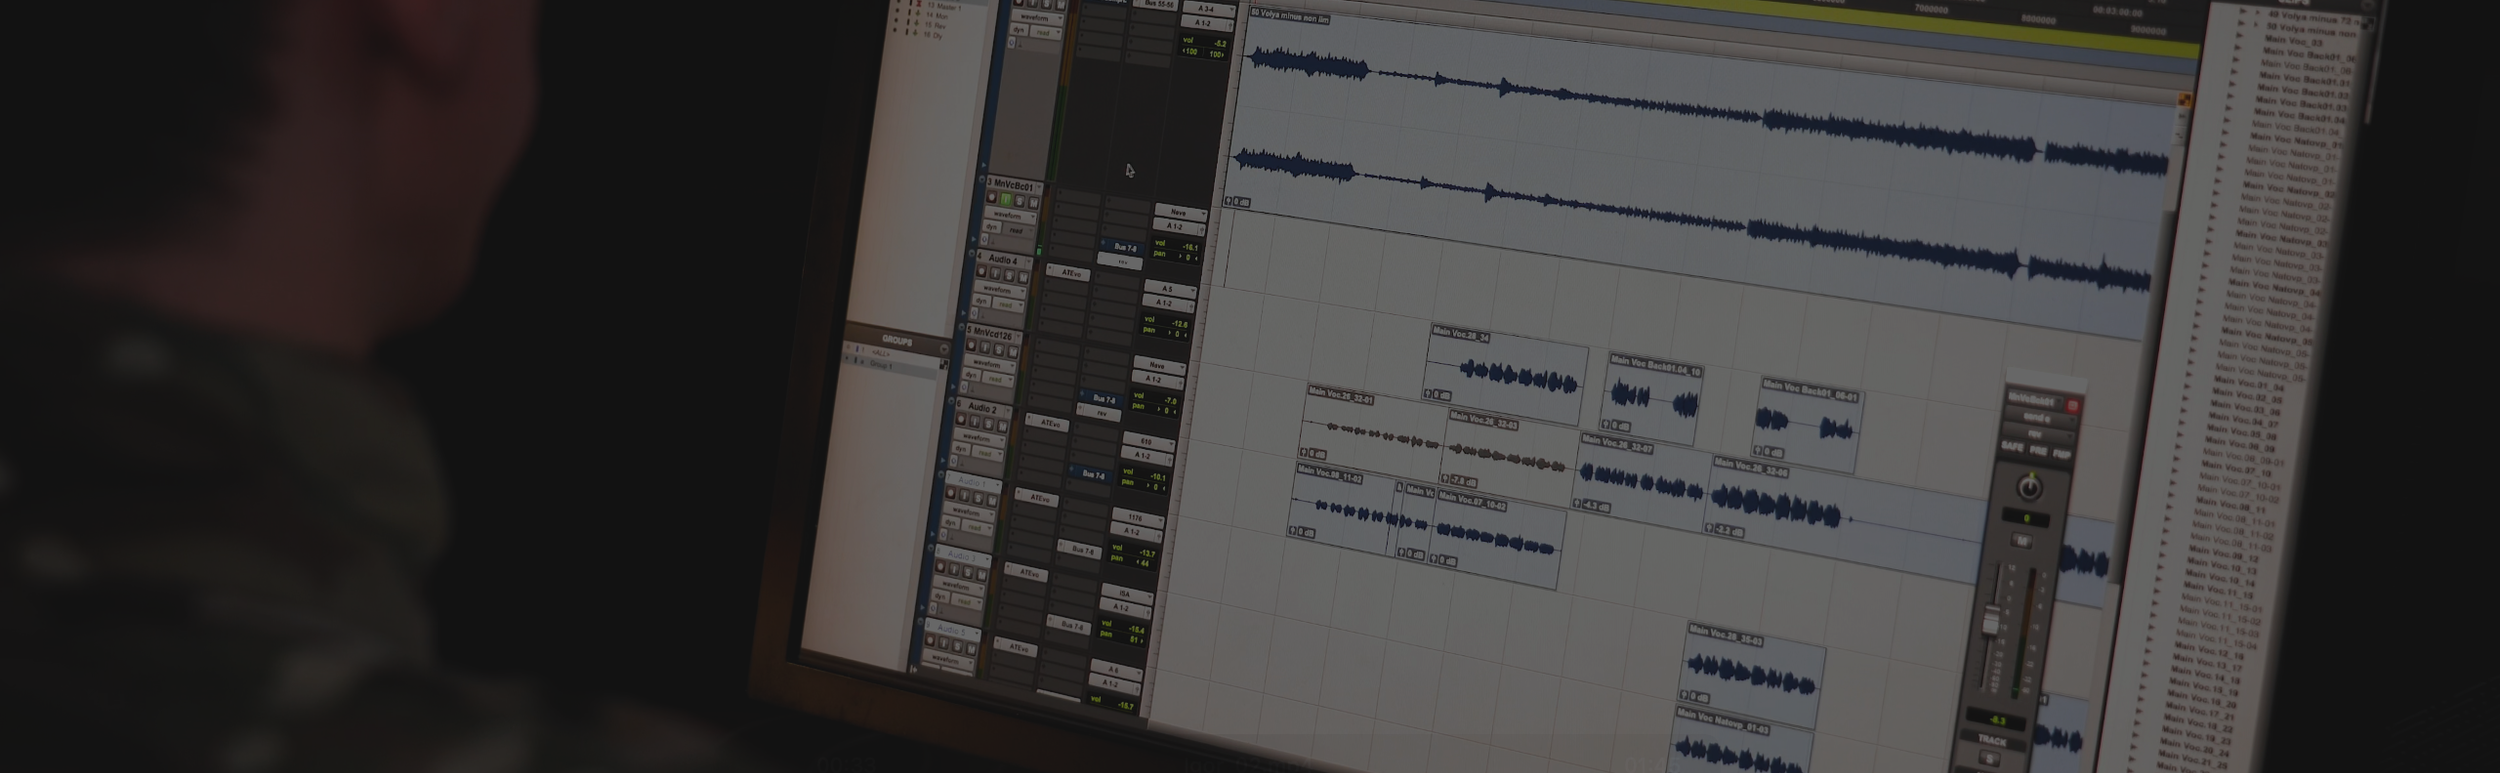
Task: Mute the 5 MnVcd126 track
Action: pyautogui.click(x=1013, y=351)
